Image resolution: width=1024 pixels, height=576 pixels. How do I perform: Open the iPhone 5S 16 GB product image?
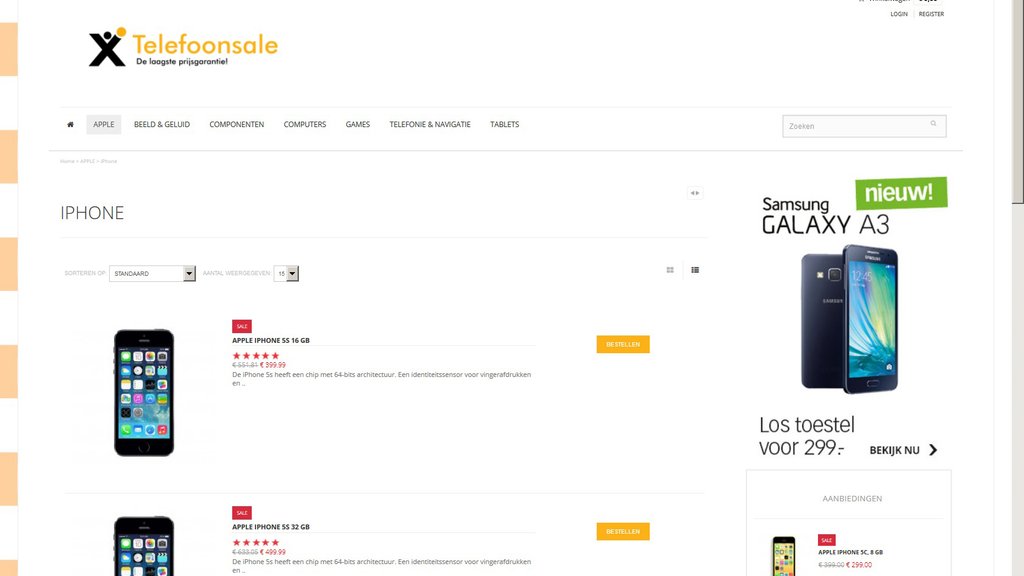[x=144, y=392]
